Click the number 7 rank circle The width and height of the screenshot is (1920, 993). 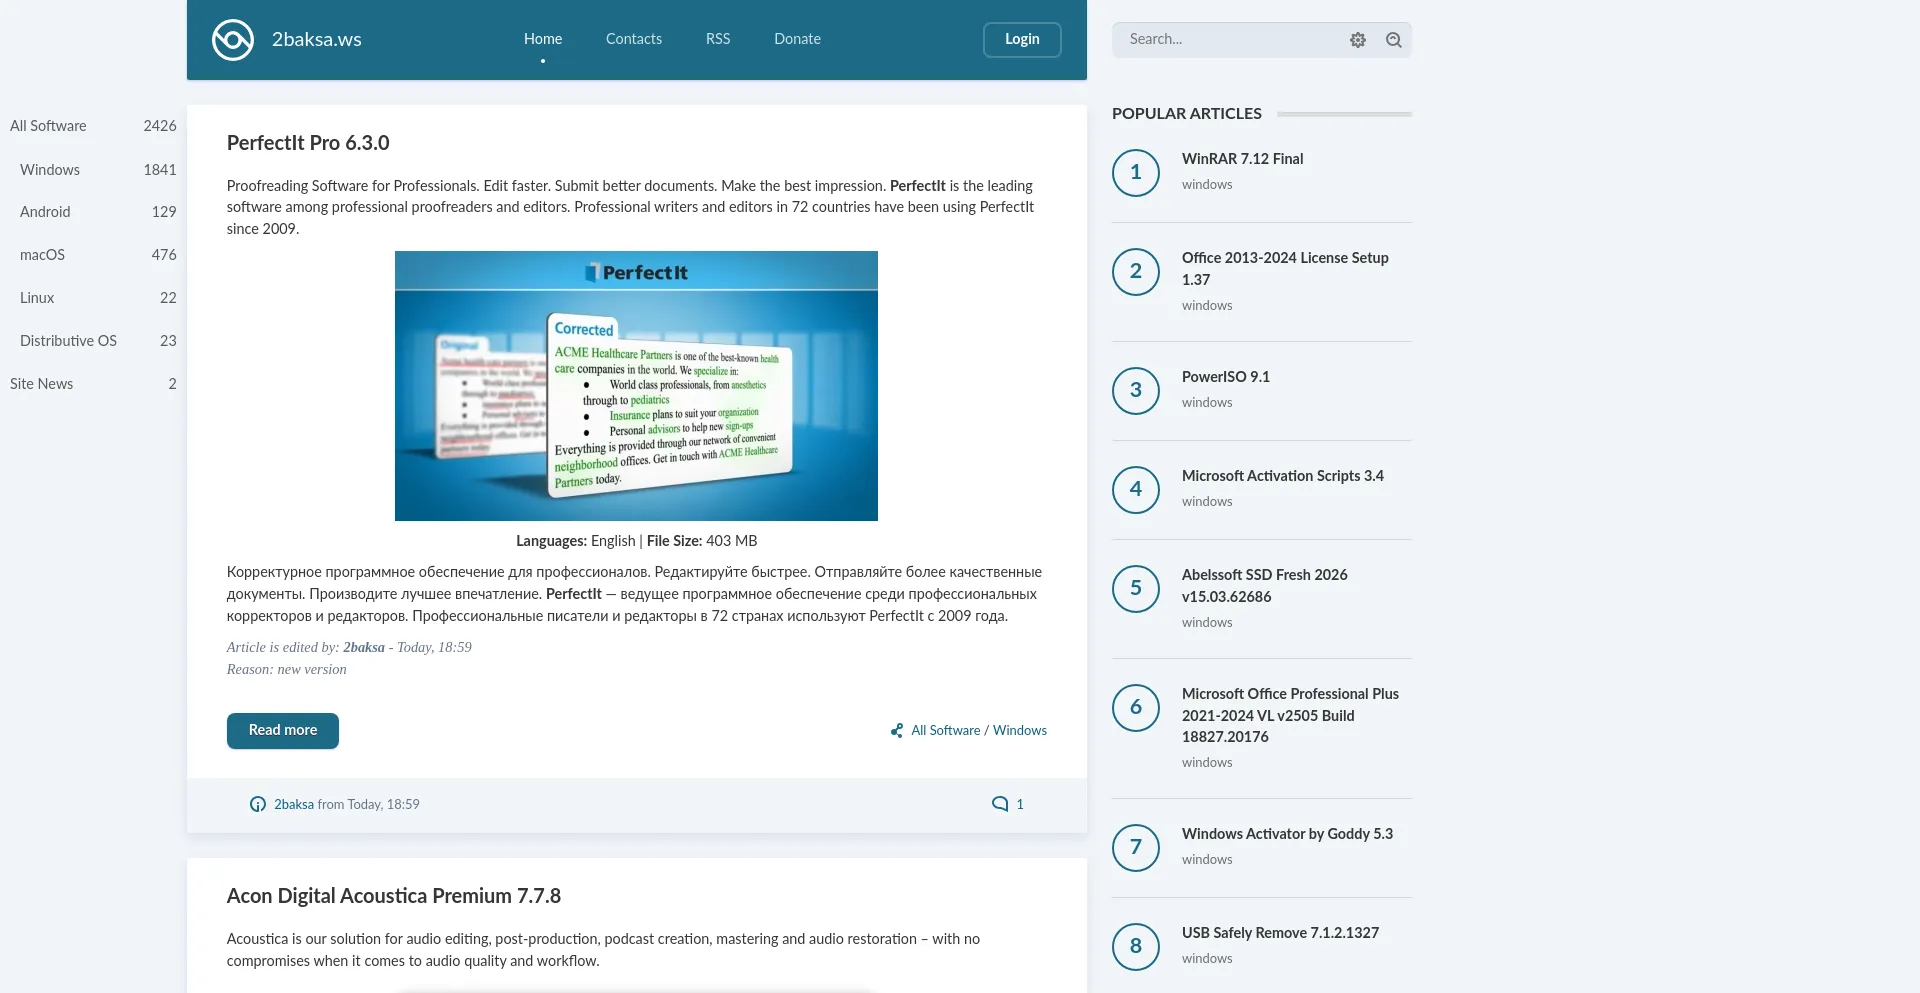tap(1136, 848)
